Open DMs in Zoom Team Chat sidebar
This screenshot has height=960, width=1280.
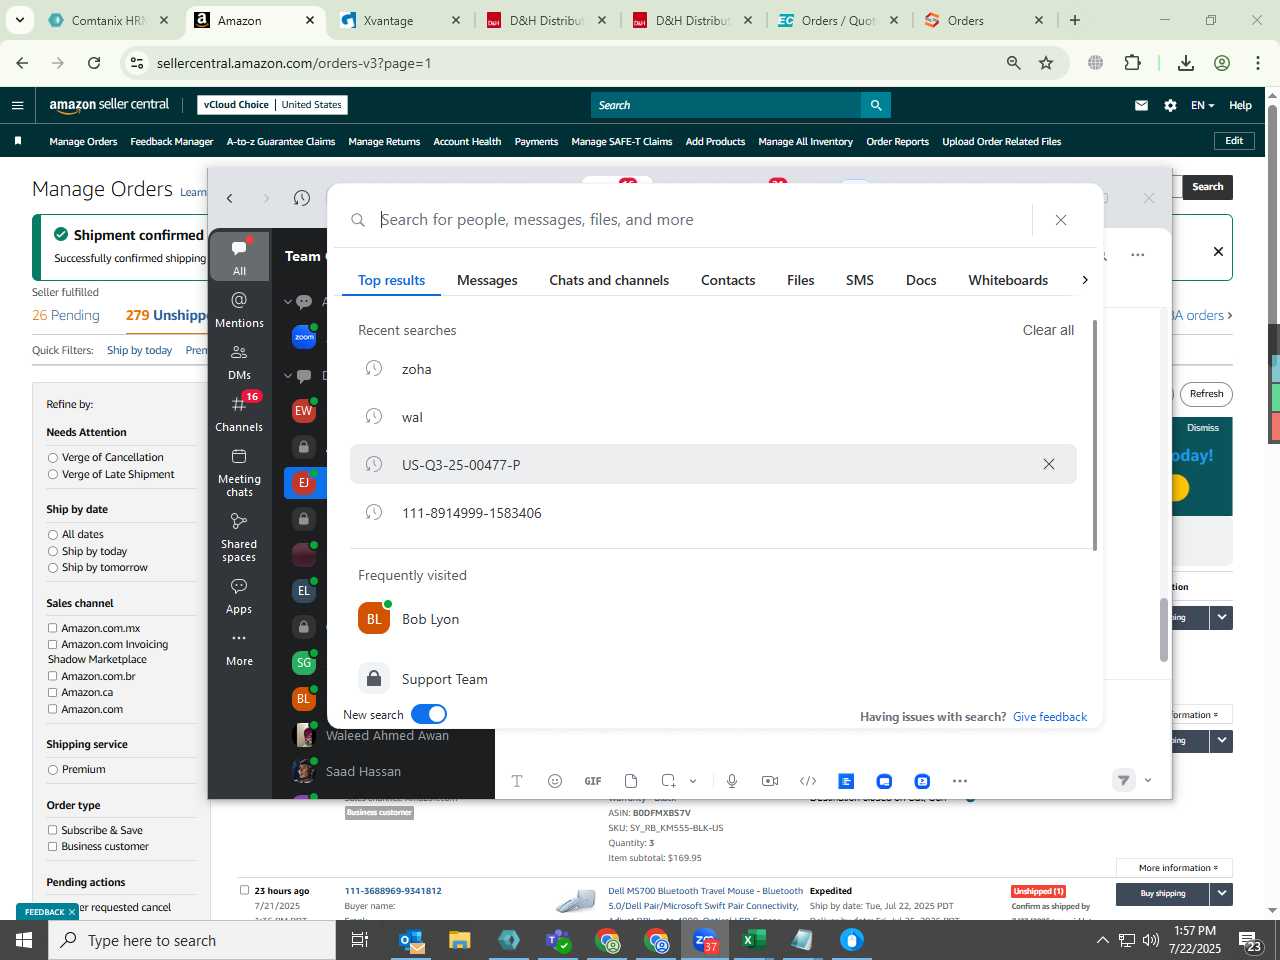click(239, 362)
